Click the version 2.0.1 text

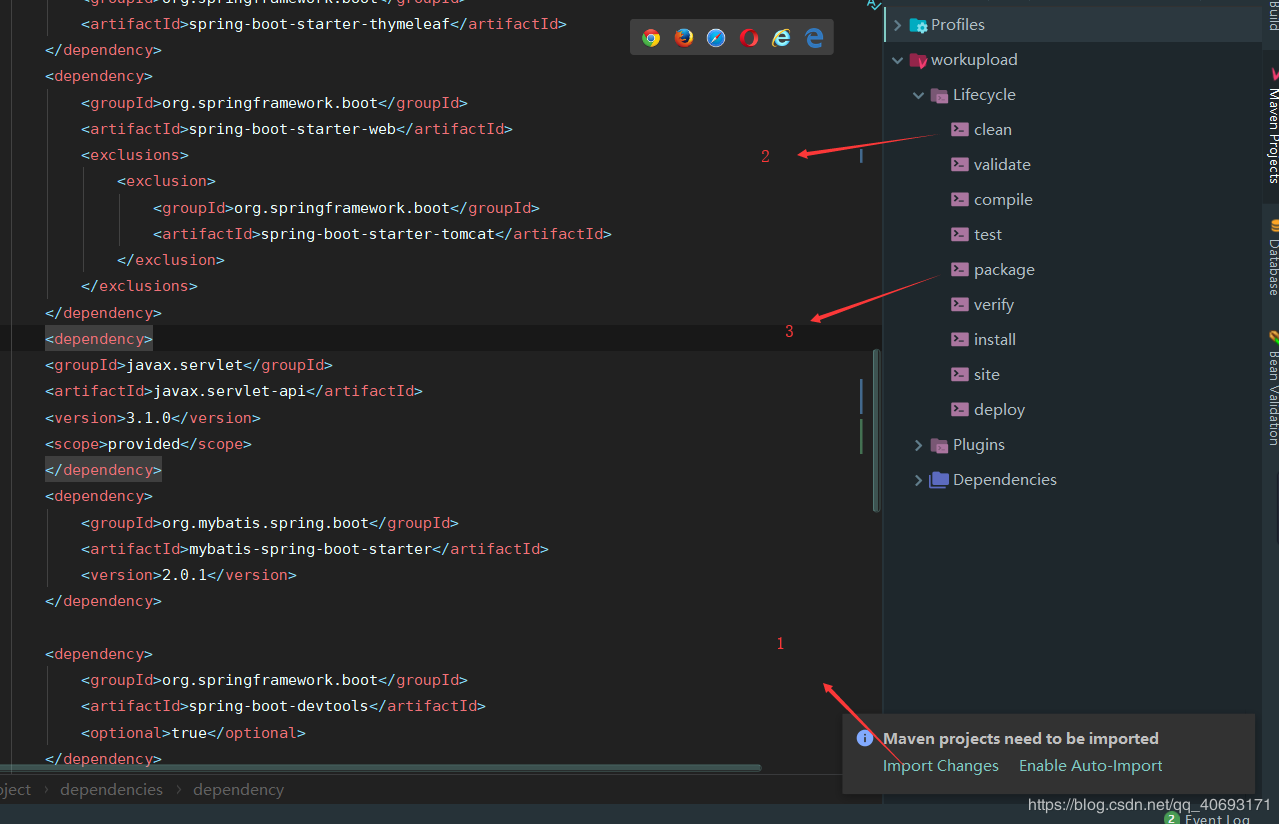point(184,575)
